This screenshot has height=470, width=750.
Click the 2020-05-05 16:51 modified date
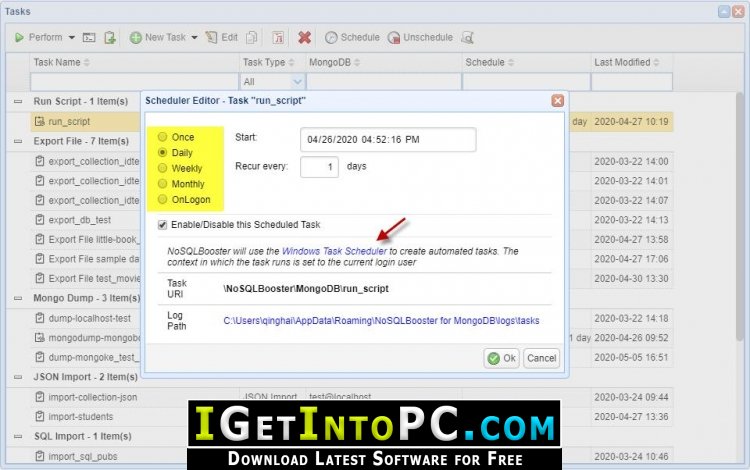tap(631, 358)
